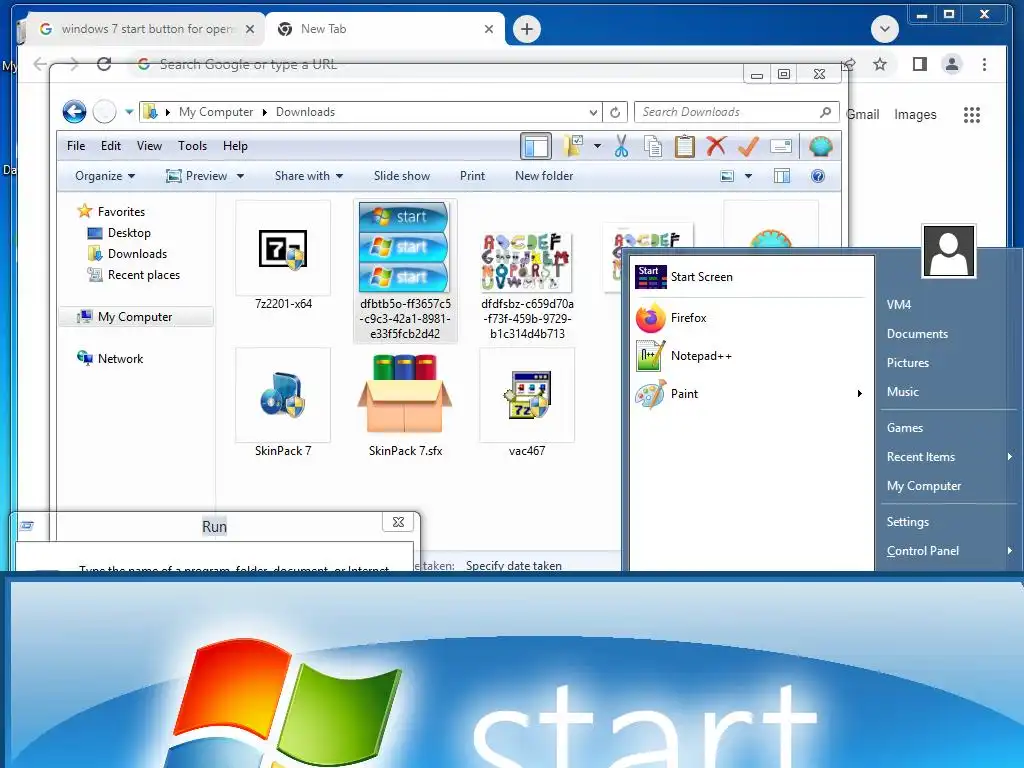Open Control Panel in start menu
The height and width of the screenshot is (768, 1024).
pos(923,551)
